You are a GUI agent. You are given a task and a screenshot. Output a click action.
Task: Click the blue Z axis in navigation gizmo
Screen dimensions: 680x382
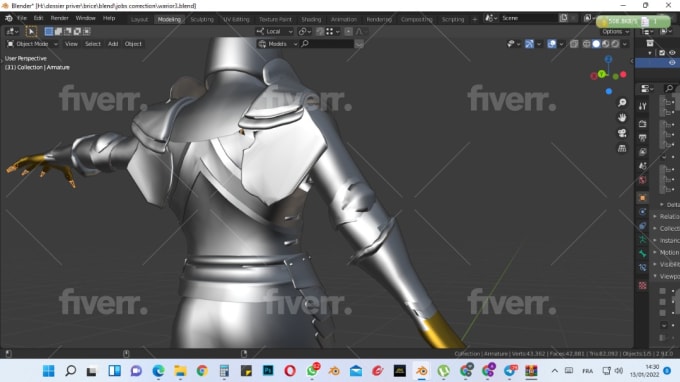click(608, 59)
